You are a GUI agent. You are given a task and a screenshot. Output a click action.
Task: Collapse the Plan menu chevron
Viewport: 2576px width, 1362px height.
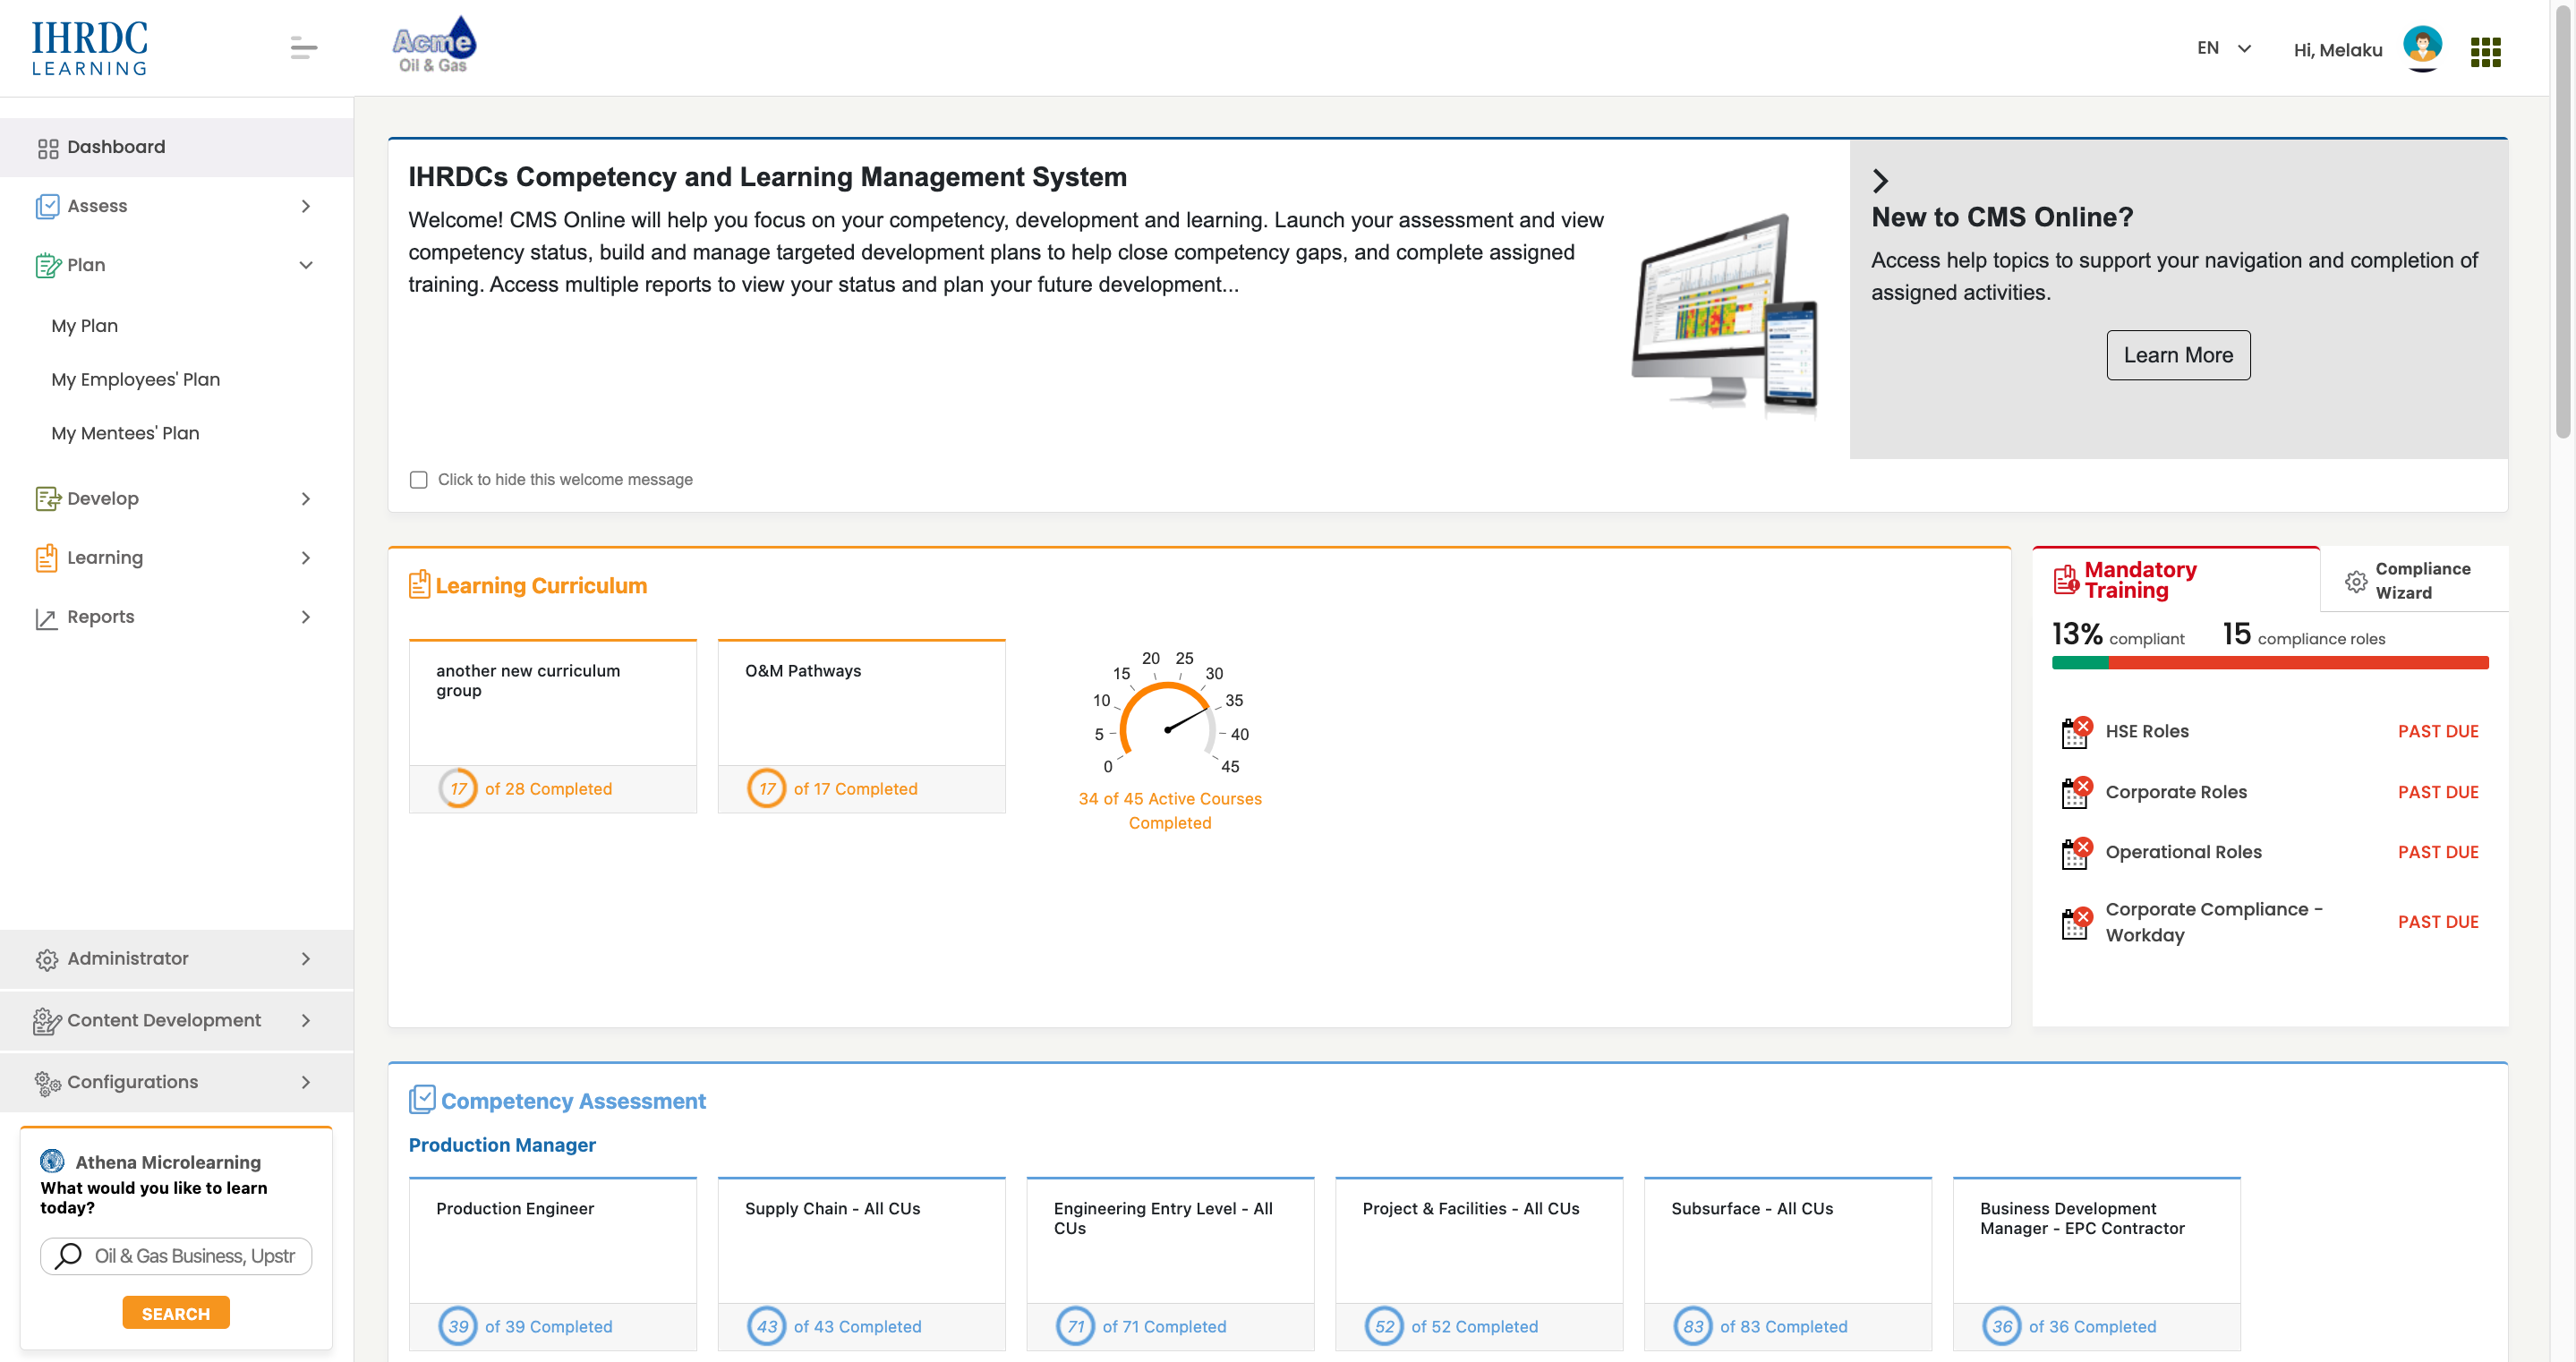pyautogui.click(x=306, y=265)
